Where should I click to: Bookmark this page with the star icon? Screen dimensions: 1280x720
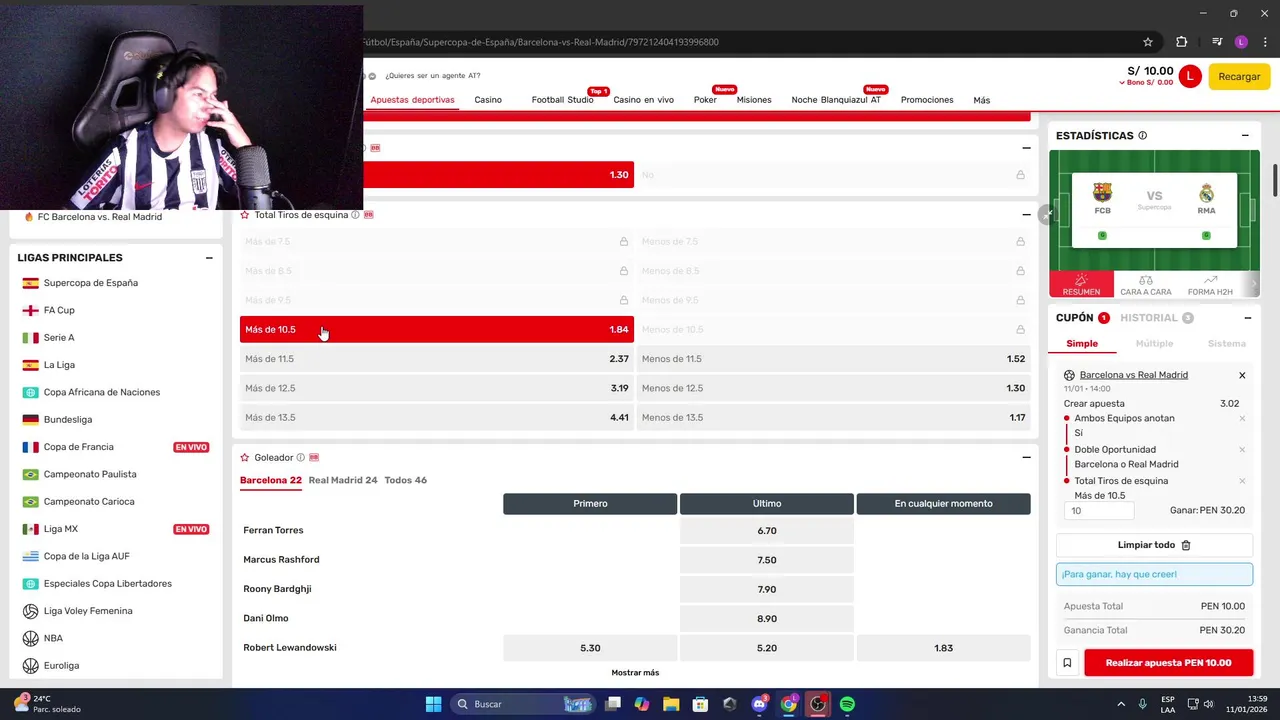coord(1148,42)
